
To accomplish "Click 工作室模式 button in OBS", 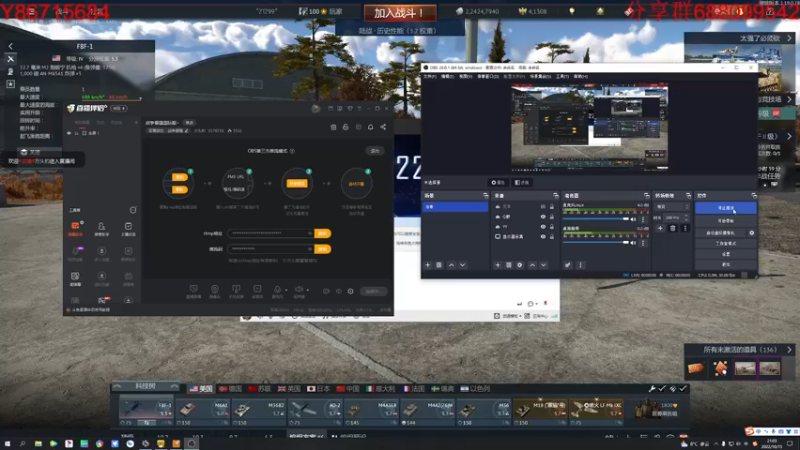I will click(726, 243).
